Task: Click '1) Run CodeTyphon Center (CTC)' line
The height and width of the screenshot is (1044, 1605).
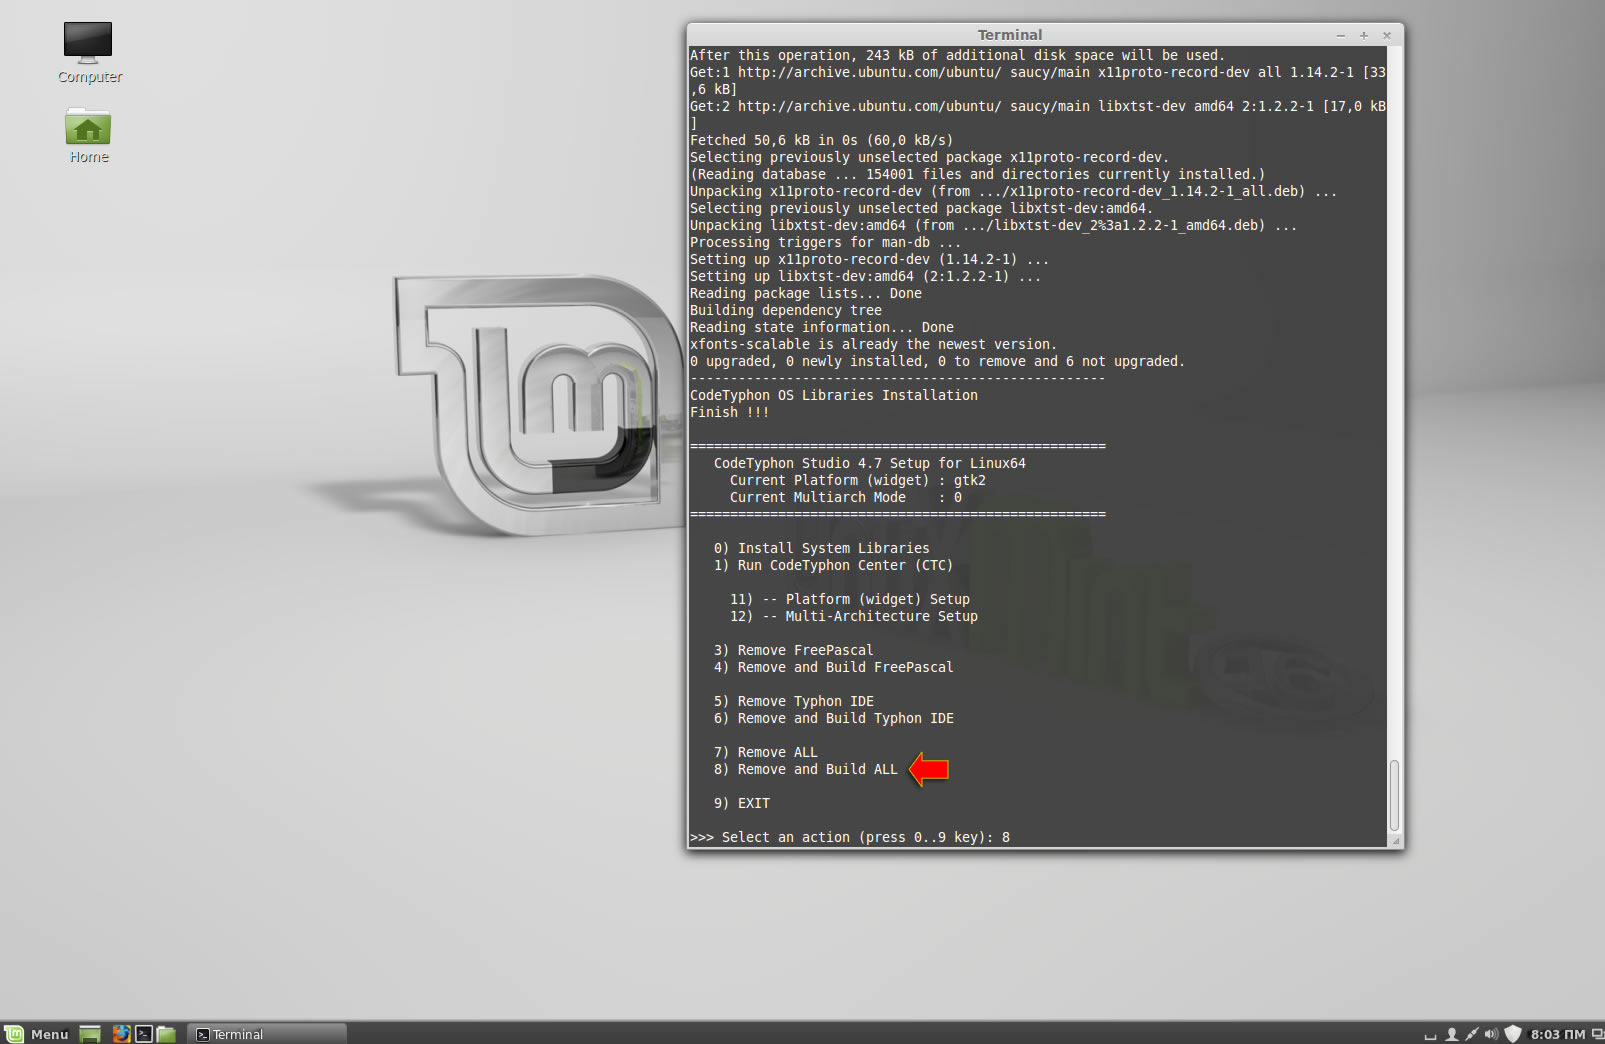Action: (833, 565)
